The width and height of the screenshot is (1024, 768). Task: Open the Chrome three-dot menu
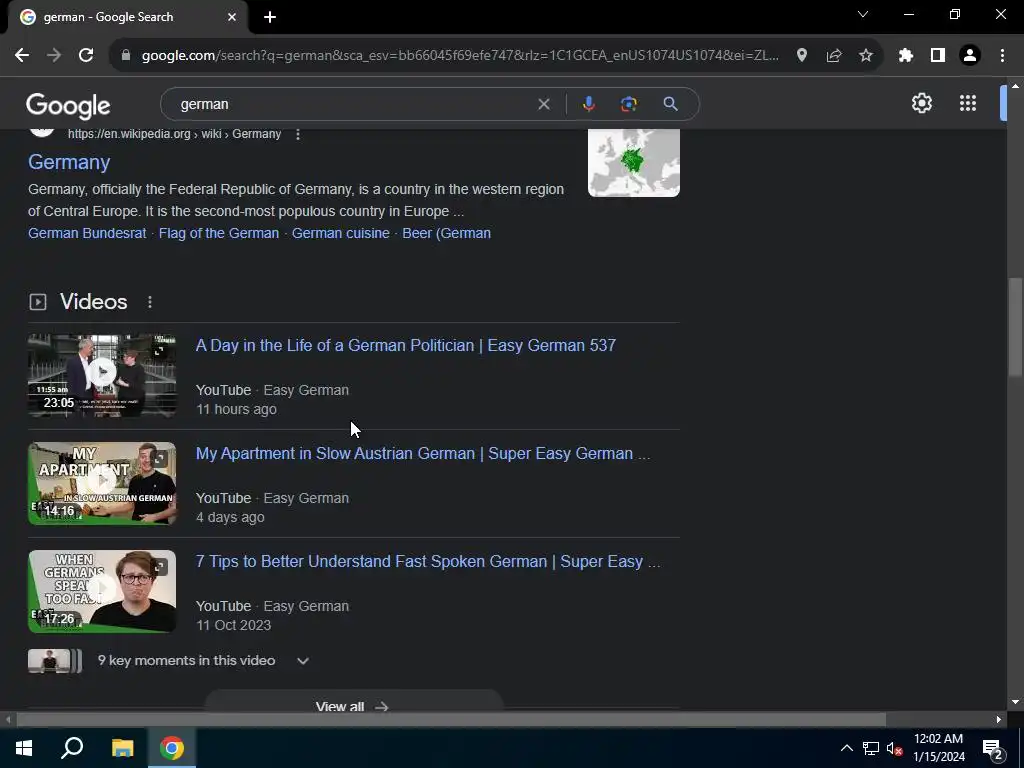pyautogui.click(x=1002, y=56)
